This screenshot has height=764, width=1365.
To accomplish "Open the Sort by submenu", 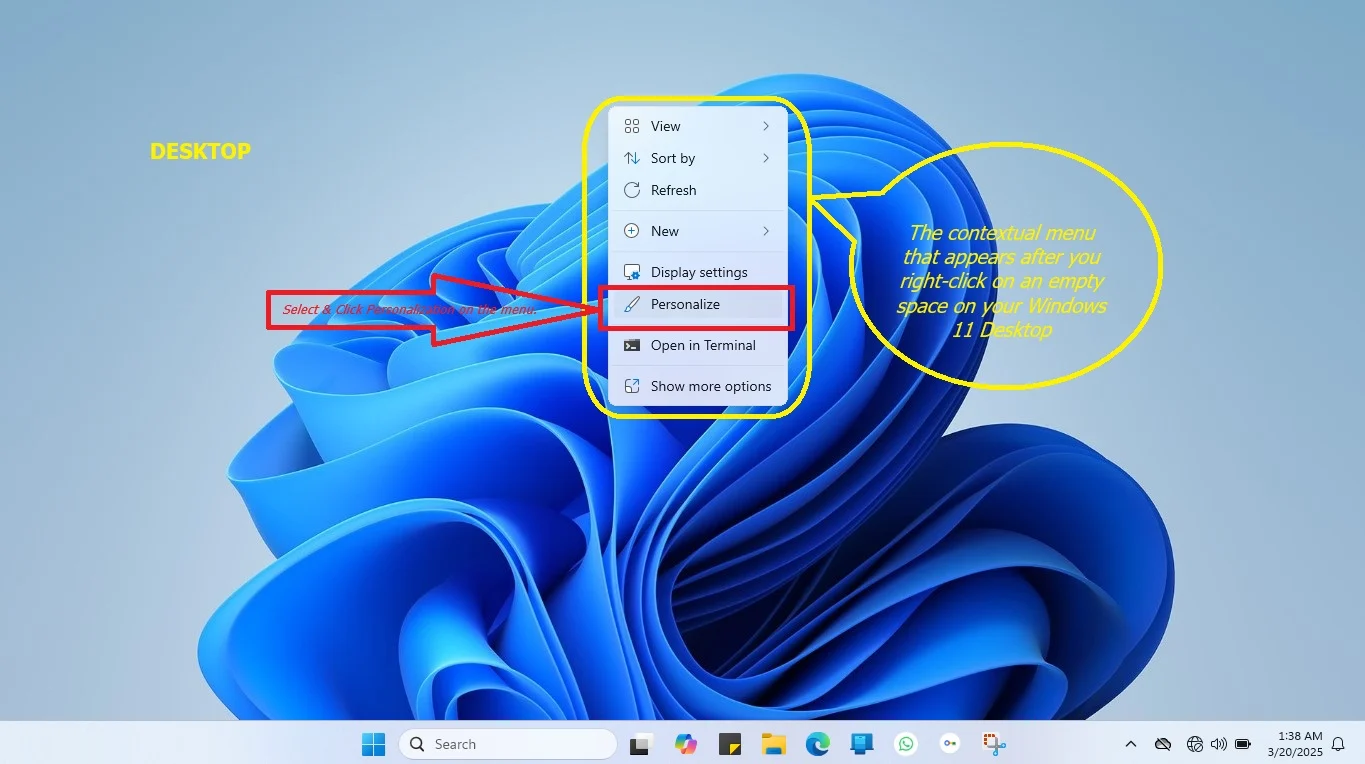I will [x=698, y=158].
